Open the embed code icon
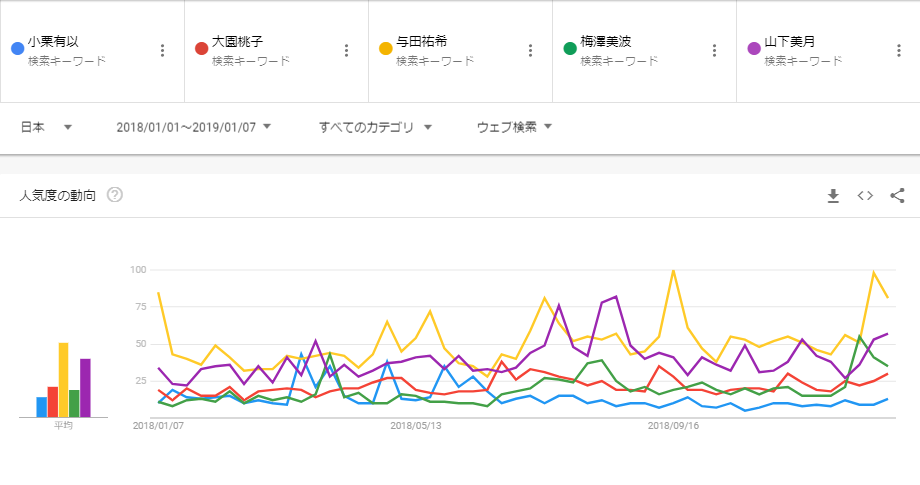The height and width of the screenshot is (485, 920). click(x=866, y=195)
